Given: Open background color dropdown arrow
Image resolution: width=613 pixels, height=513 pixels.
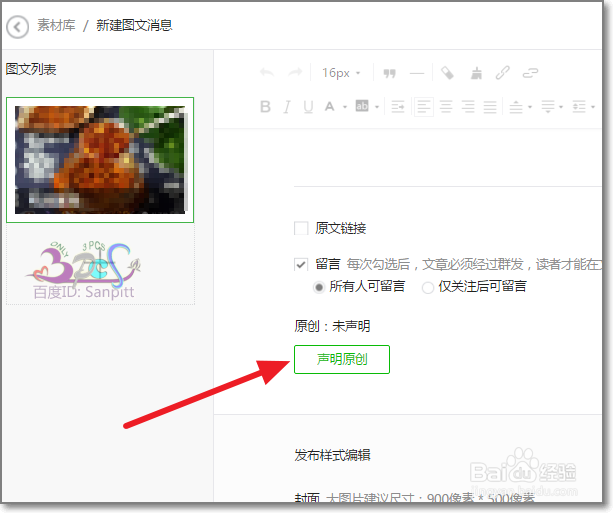Looking at the screenshot, I should click(x=377, y=107).
